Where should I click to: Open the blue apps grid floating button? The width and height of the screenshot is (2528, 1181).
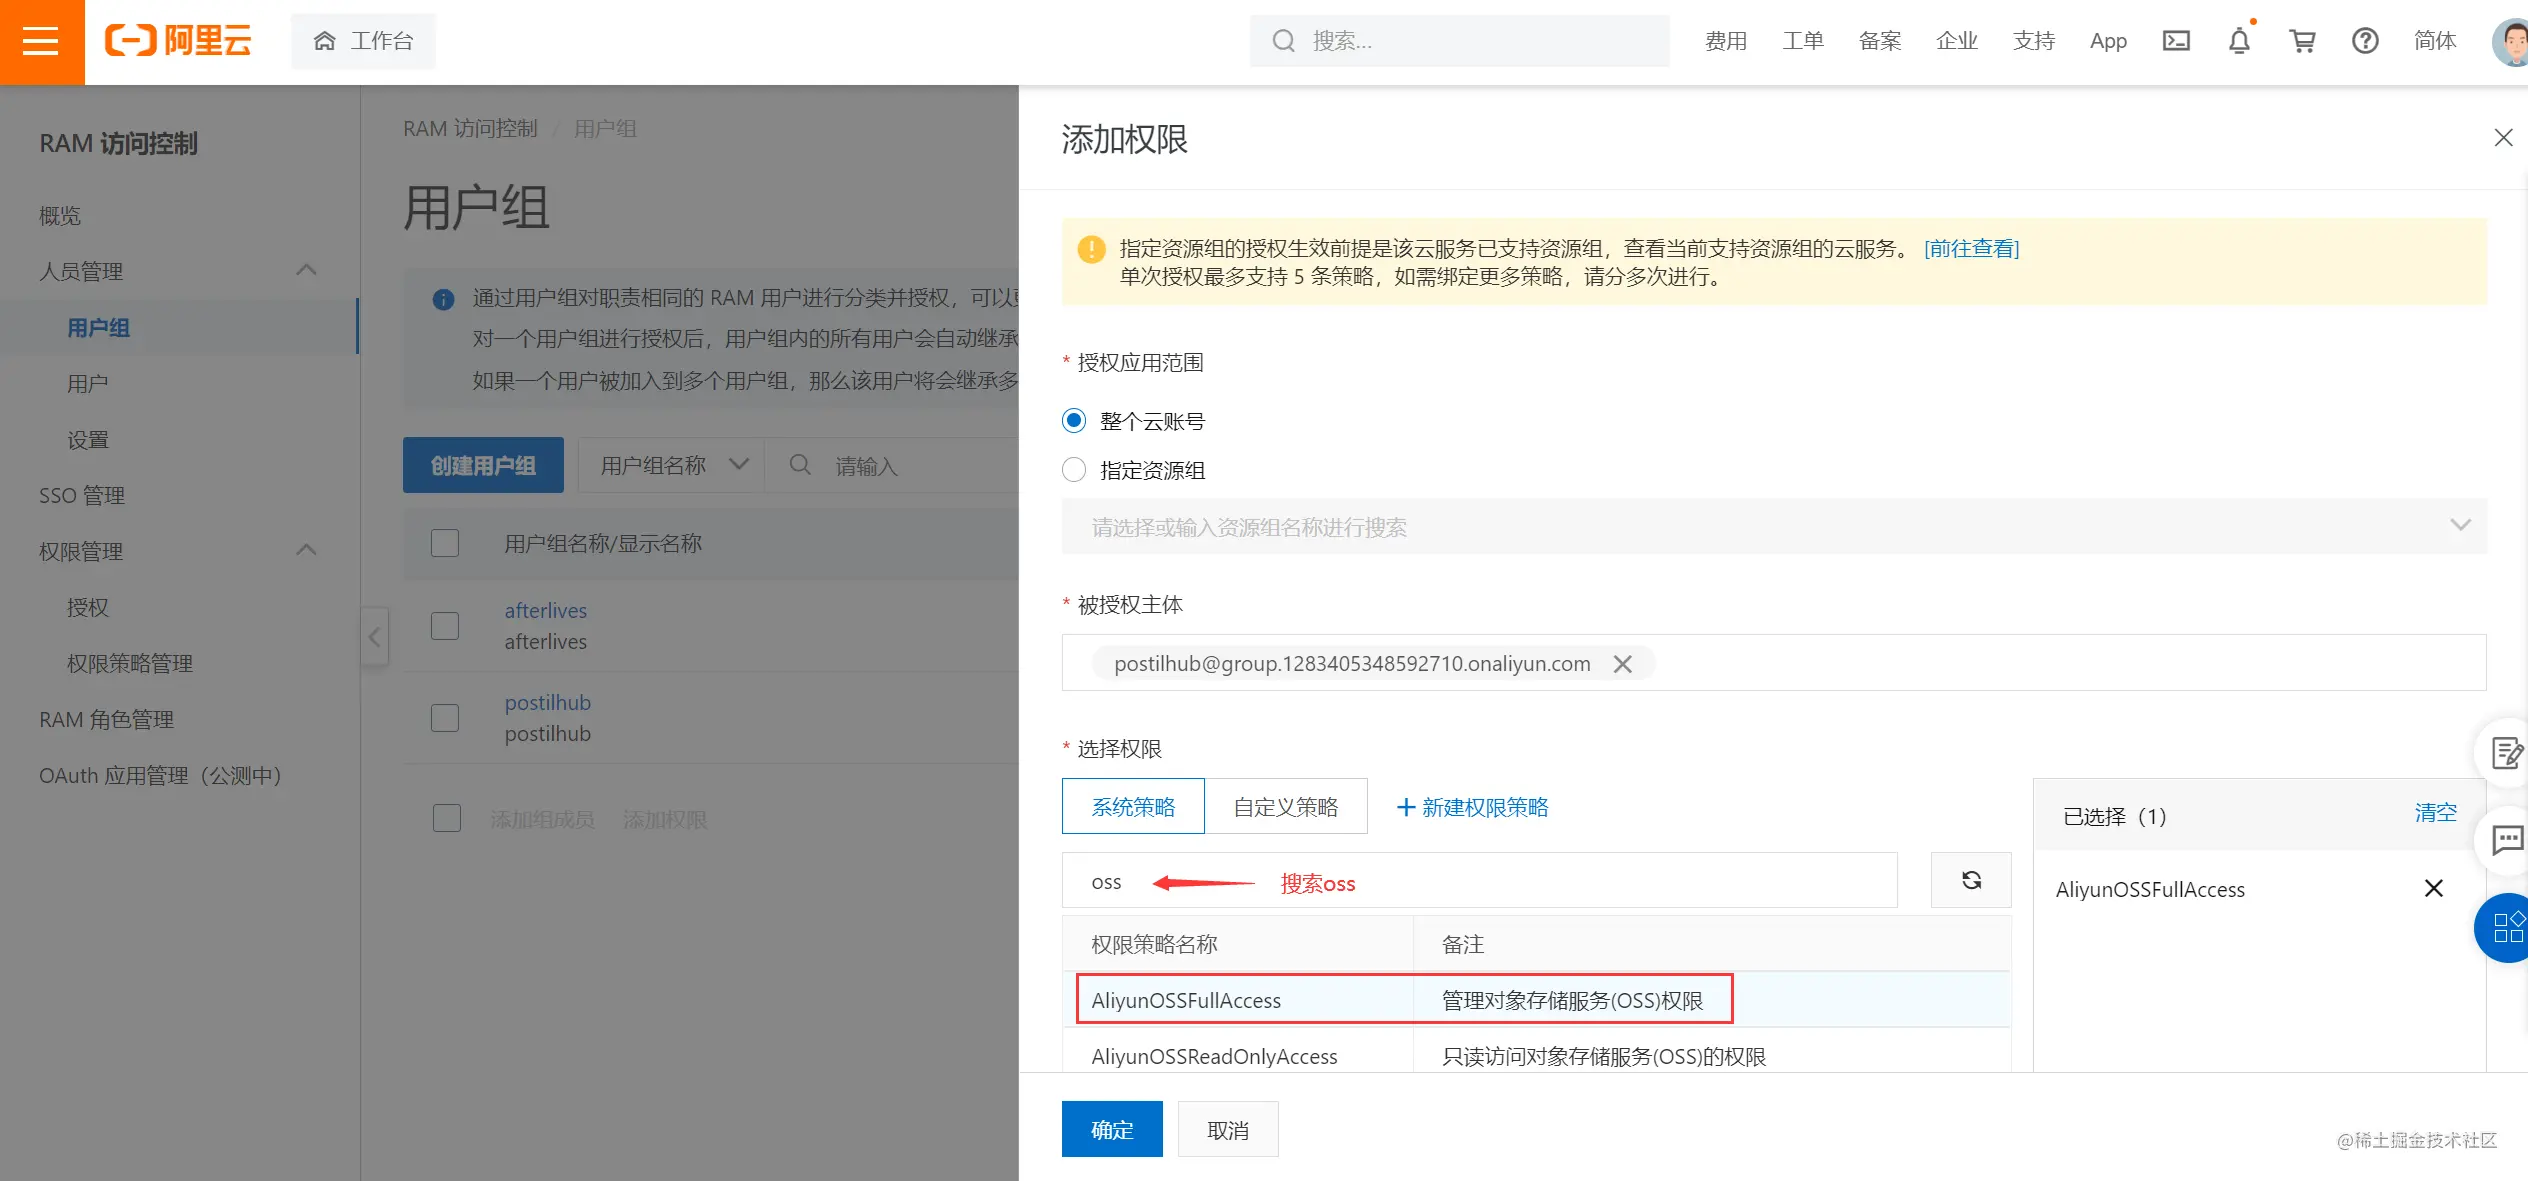(2505, 928)
